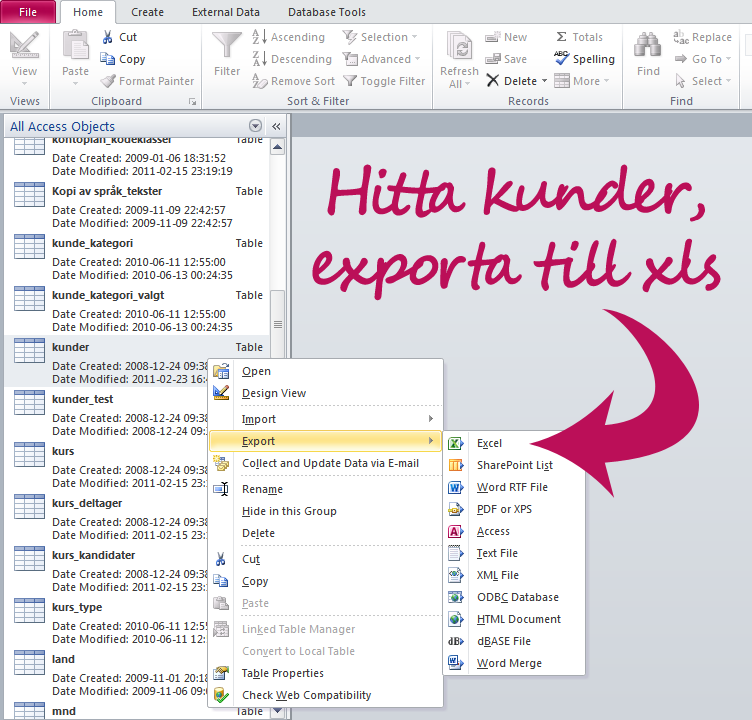Open the Delete dropdown in Records

(x=542, y=81)
